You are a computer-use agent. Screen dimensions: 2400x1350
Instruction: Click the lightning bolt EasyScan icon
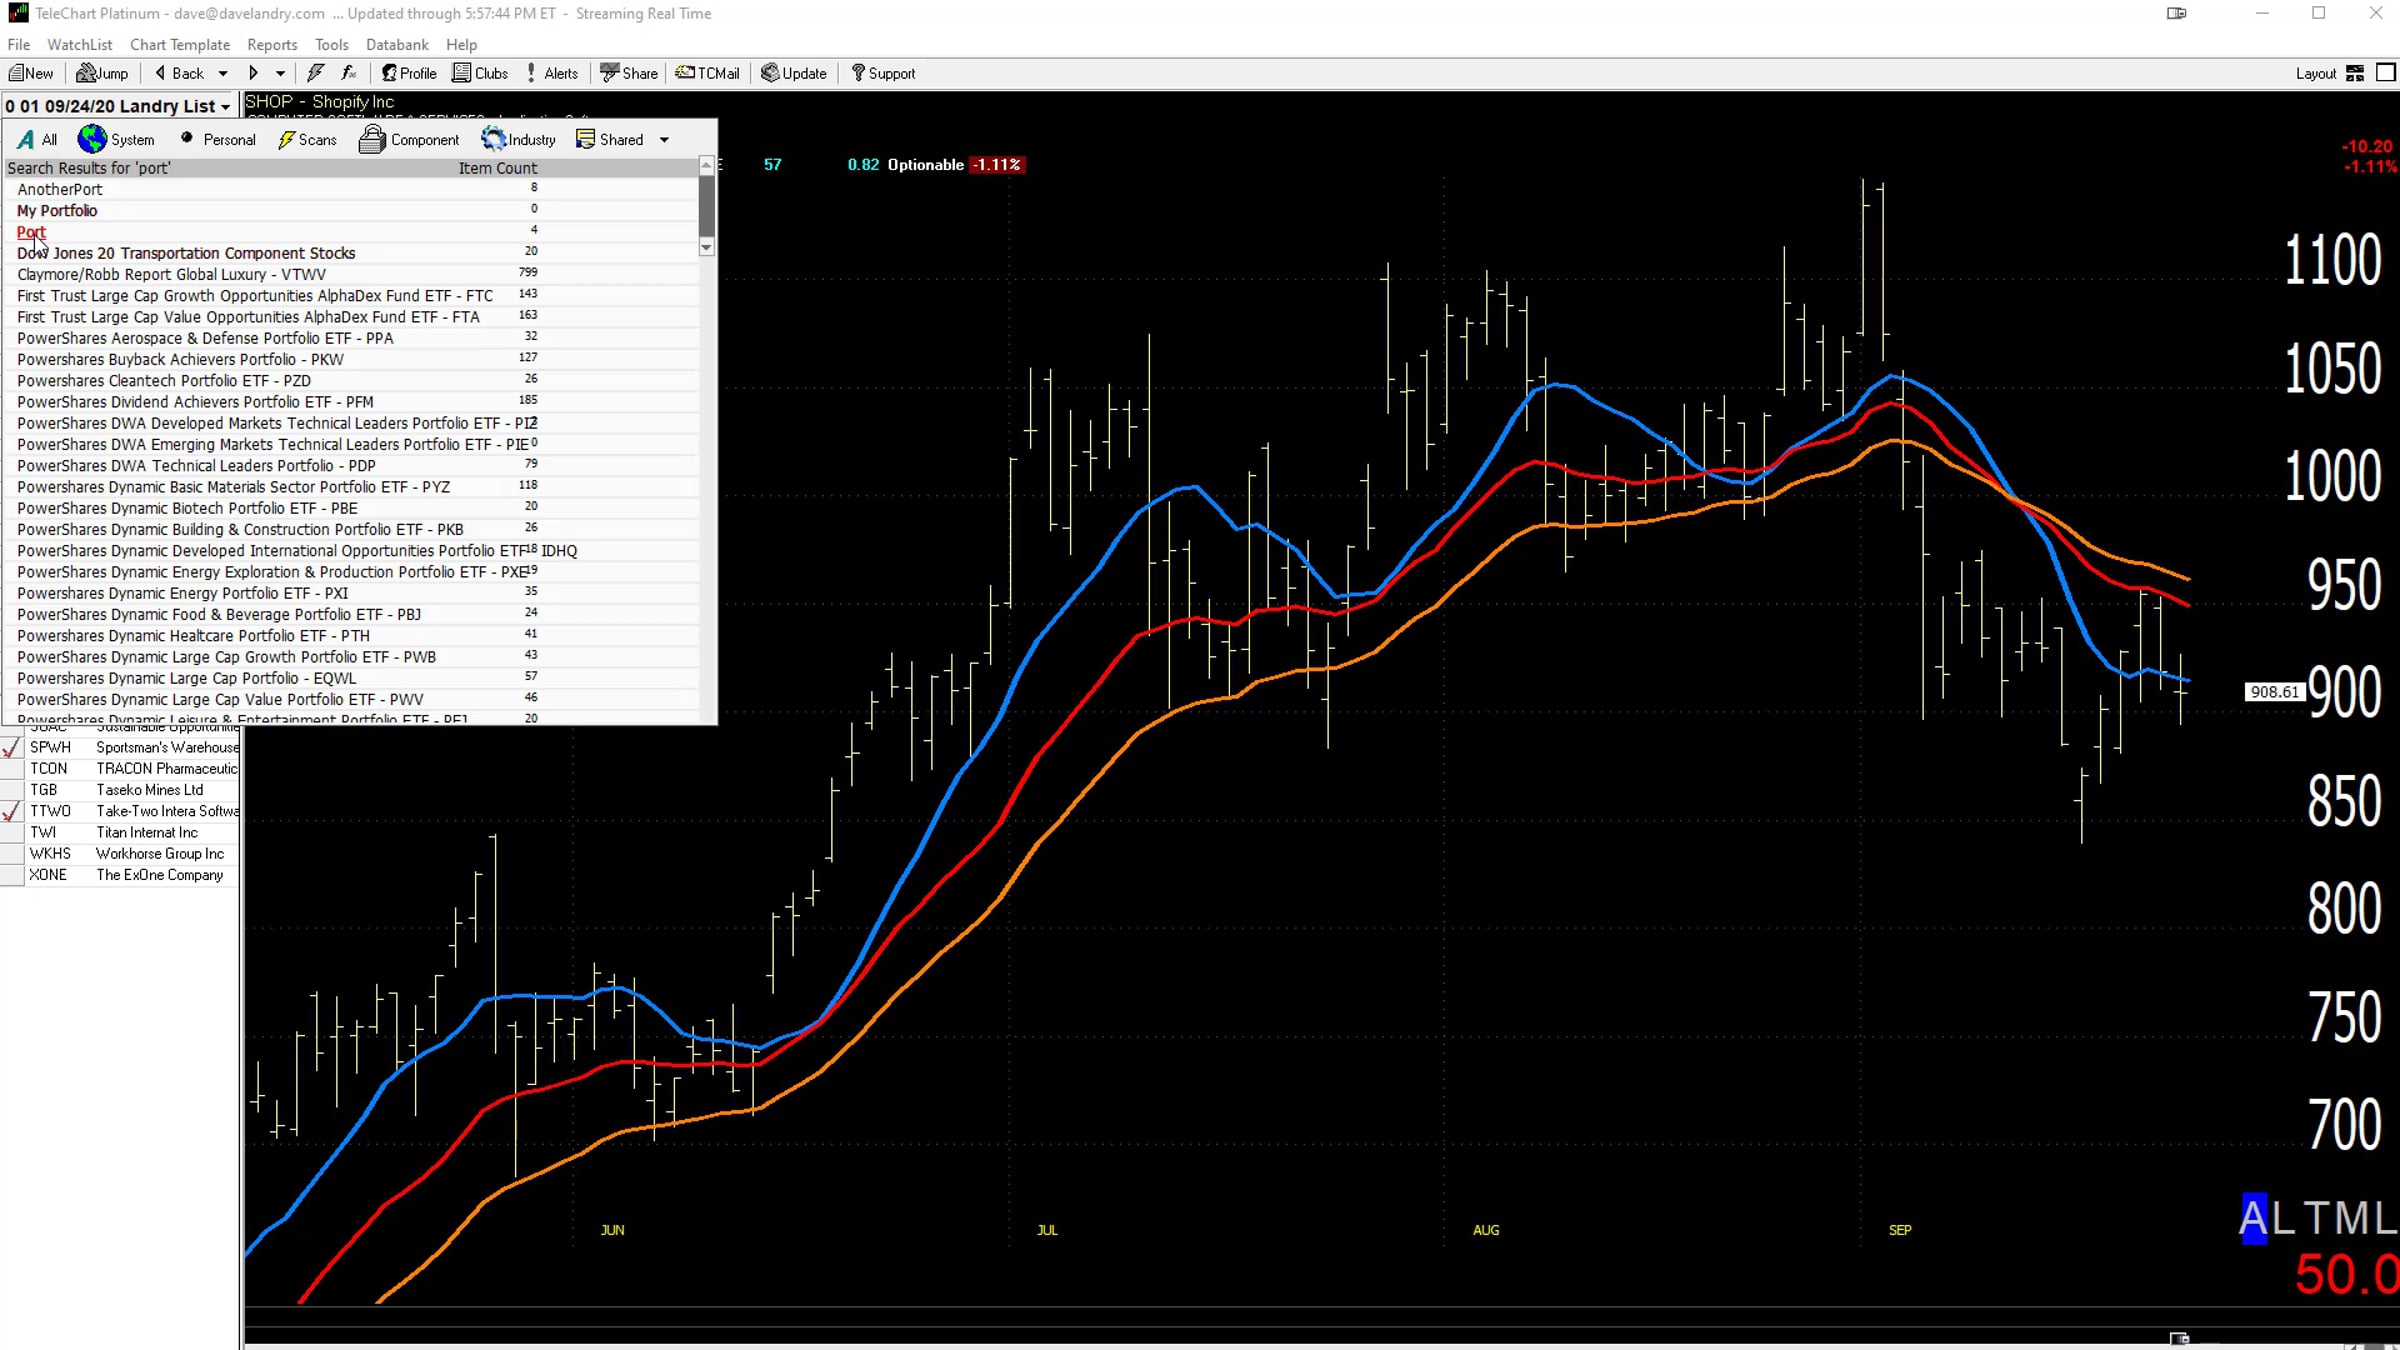pyautogui.click(x=315, y=73)
